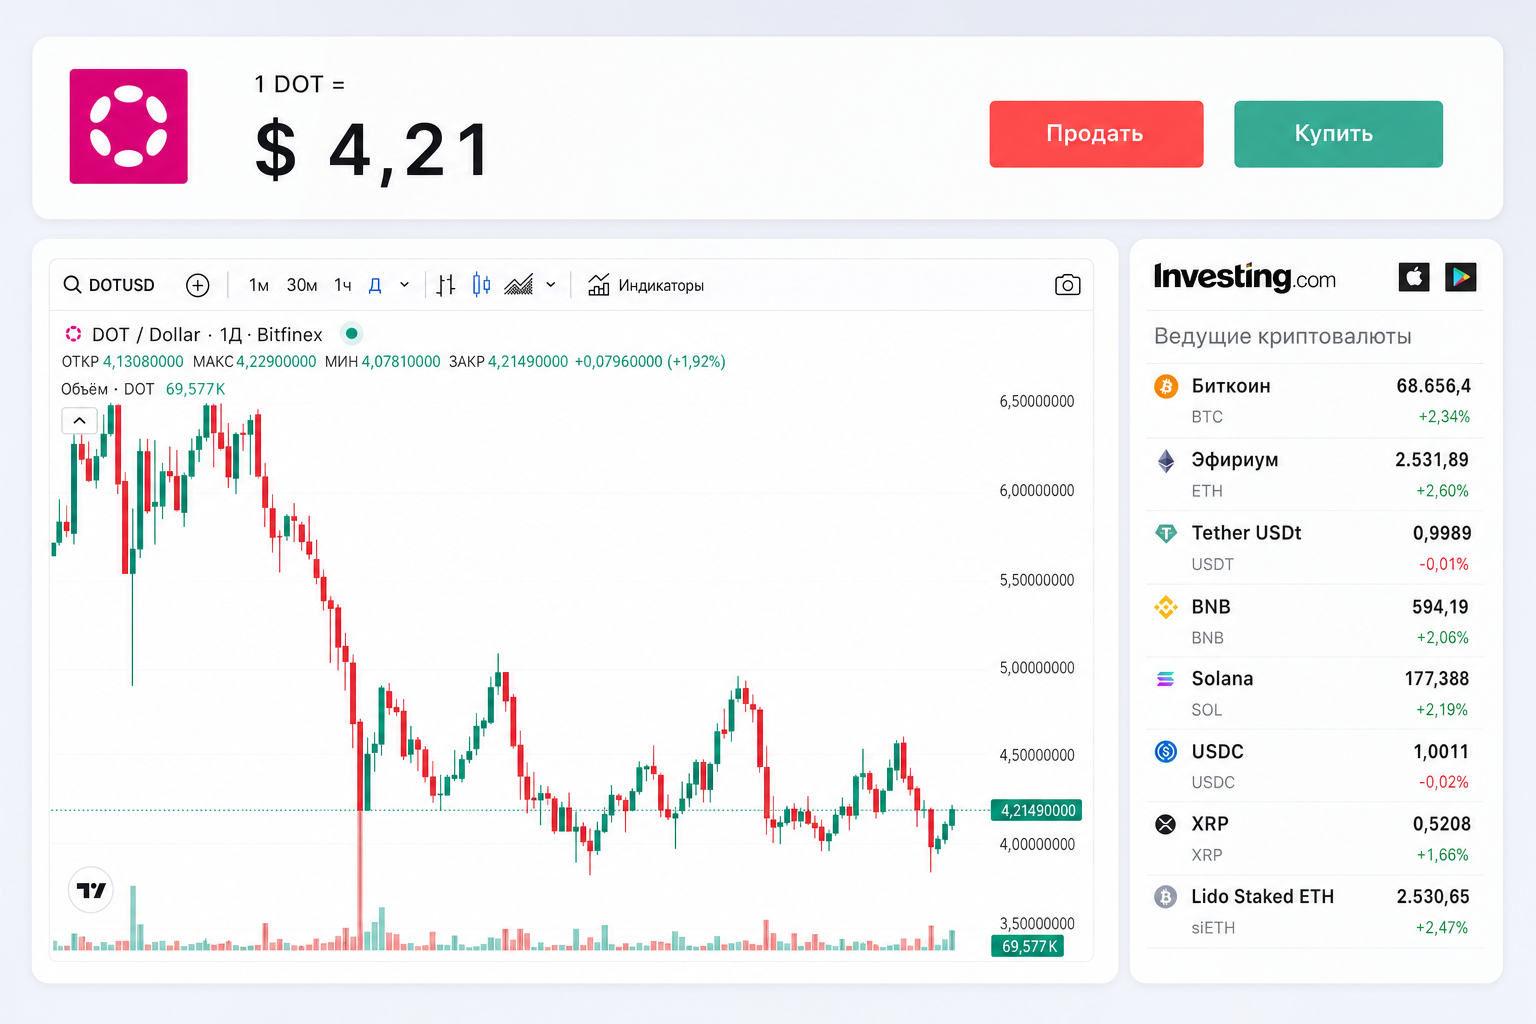Open the Apple App Store icon
The image size is (1536, 1024).
coord(1414,277)
